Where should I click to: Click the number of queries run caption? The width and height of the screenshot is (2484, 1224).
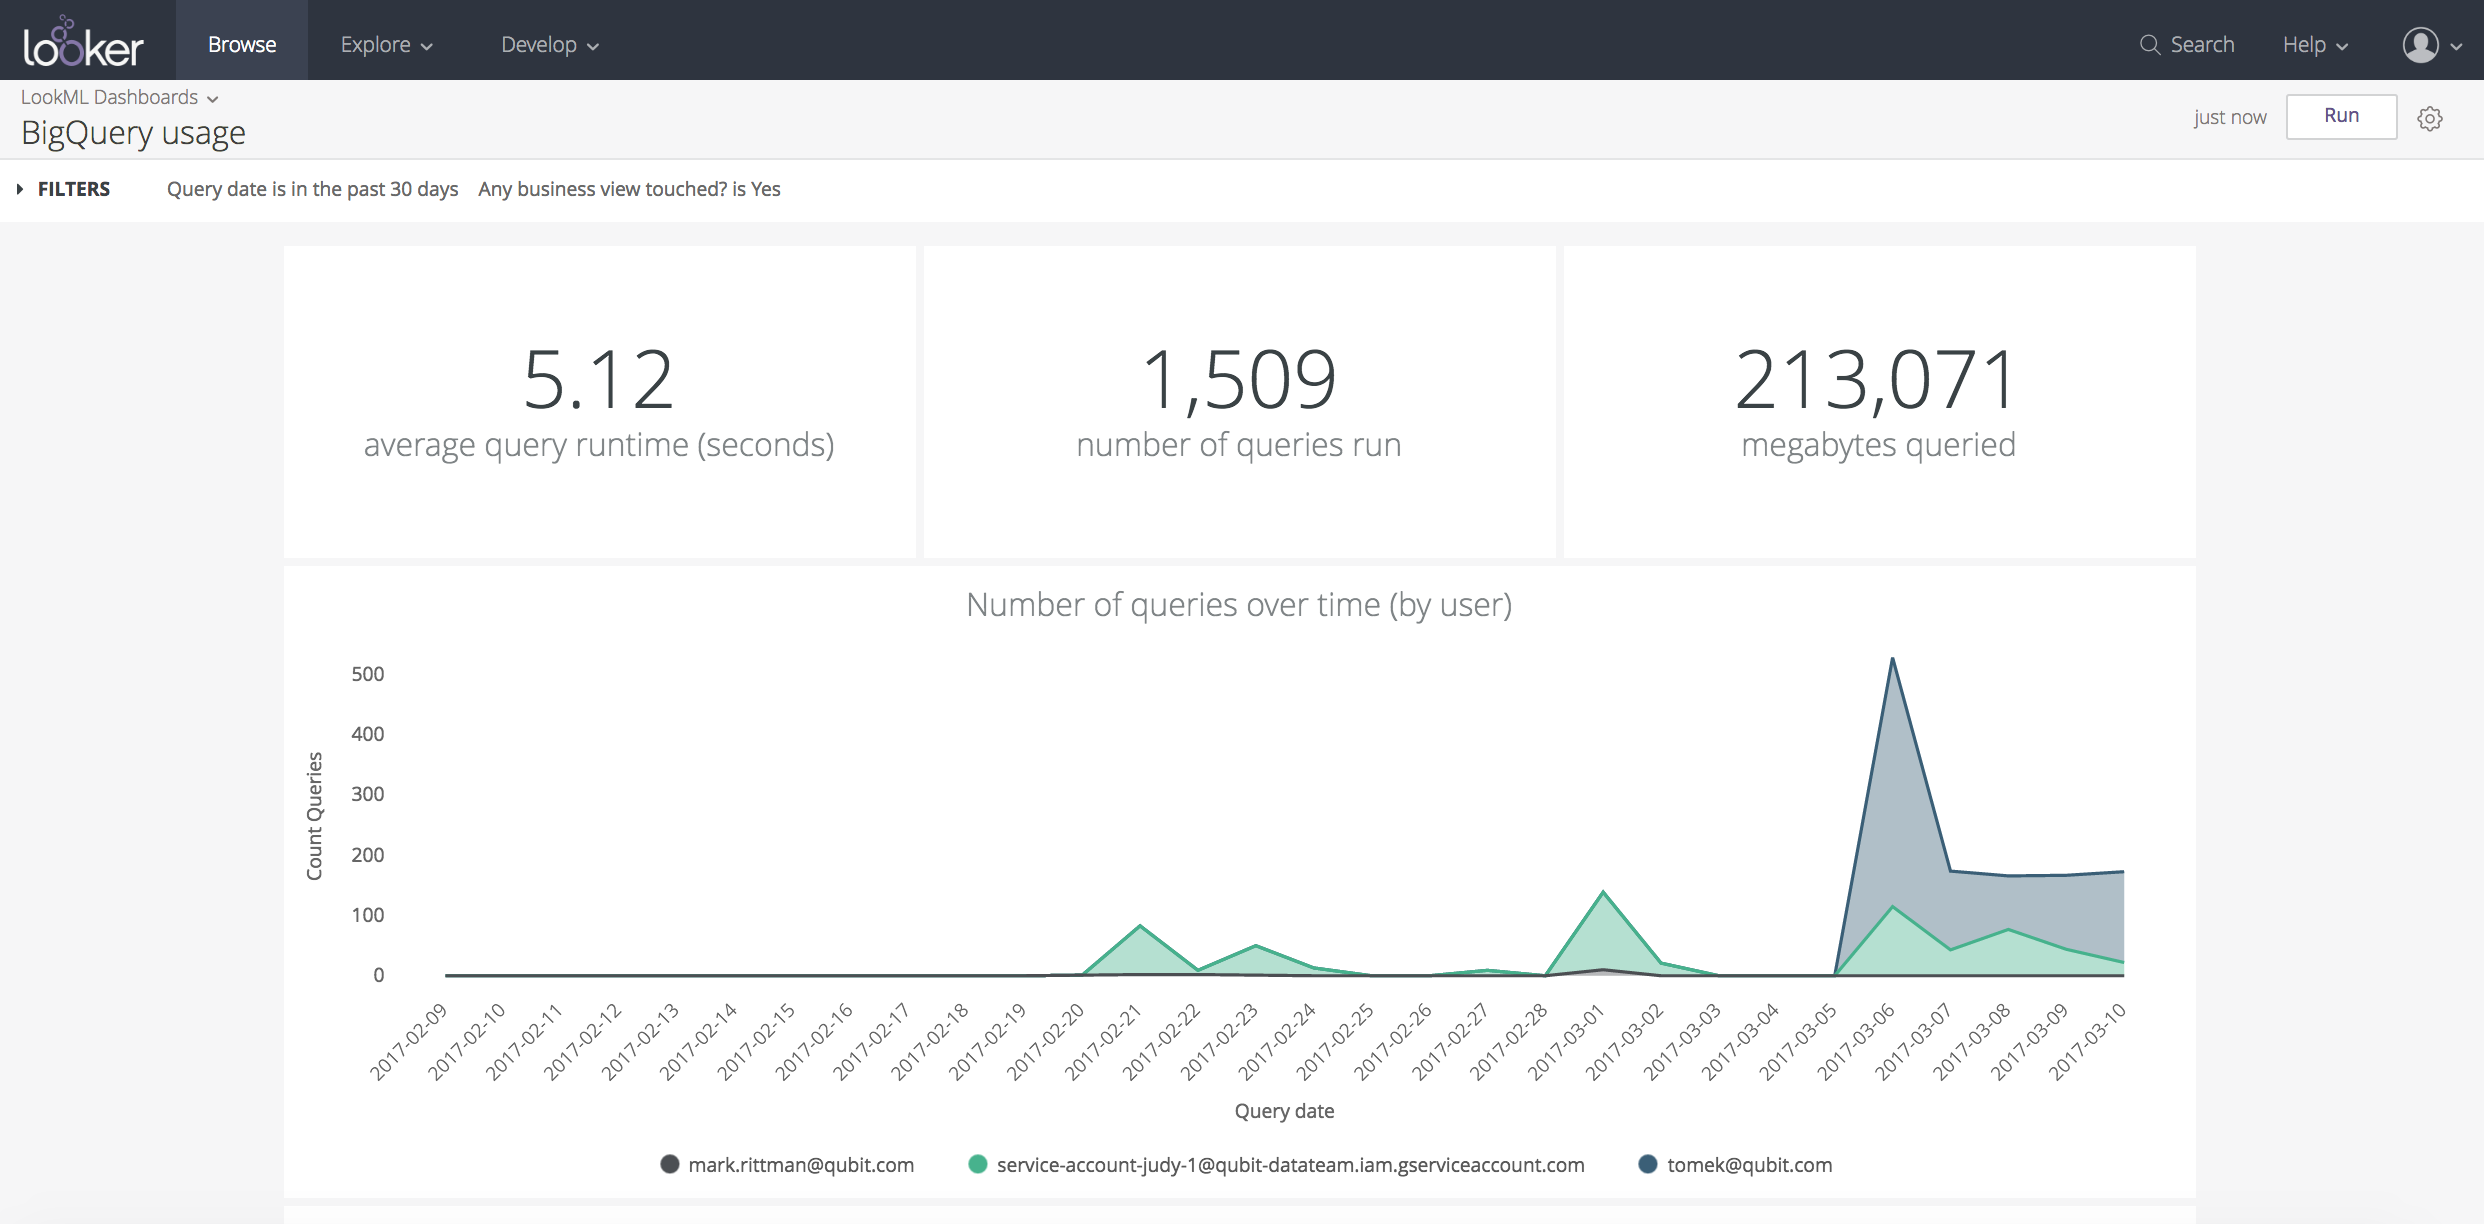[x=1239, y=444]
